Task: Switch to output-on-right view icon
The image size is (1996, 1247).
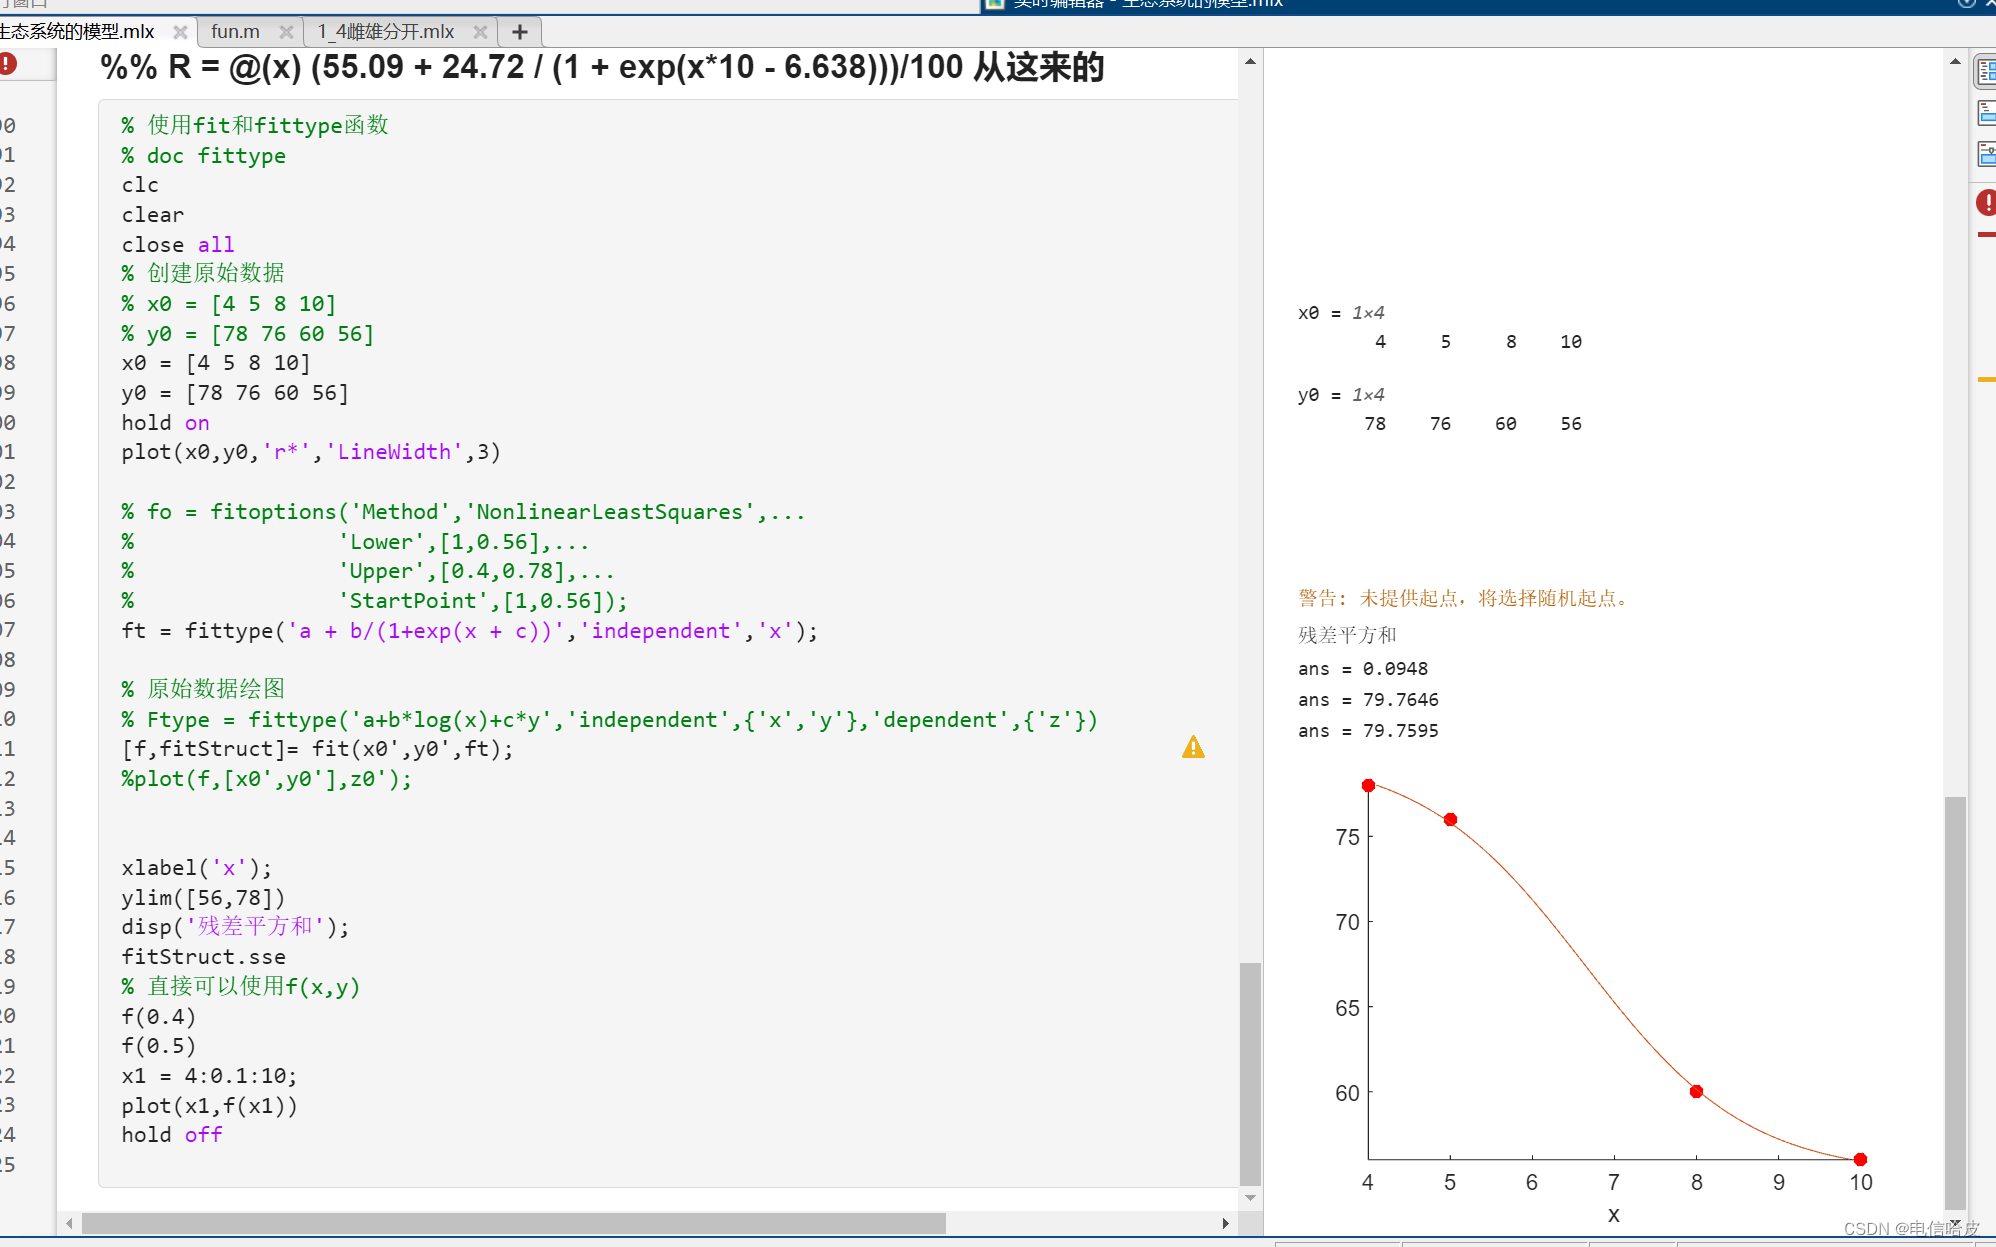Action: tap(1986, 72)
